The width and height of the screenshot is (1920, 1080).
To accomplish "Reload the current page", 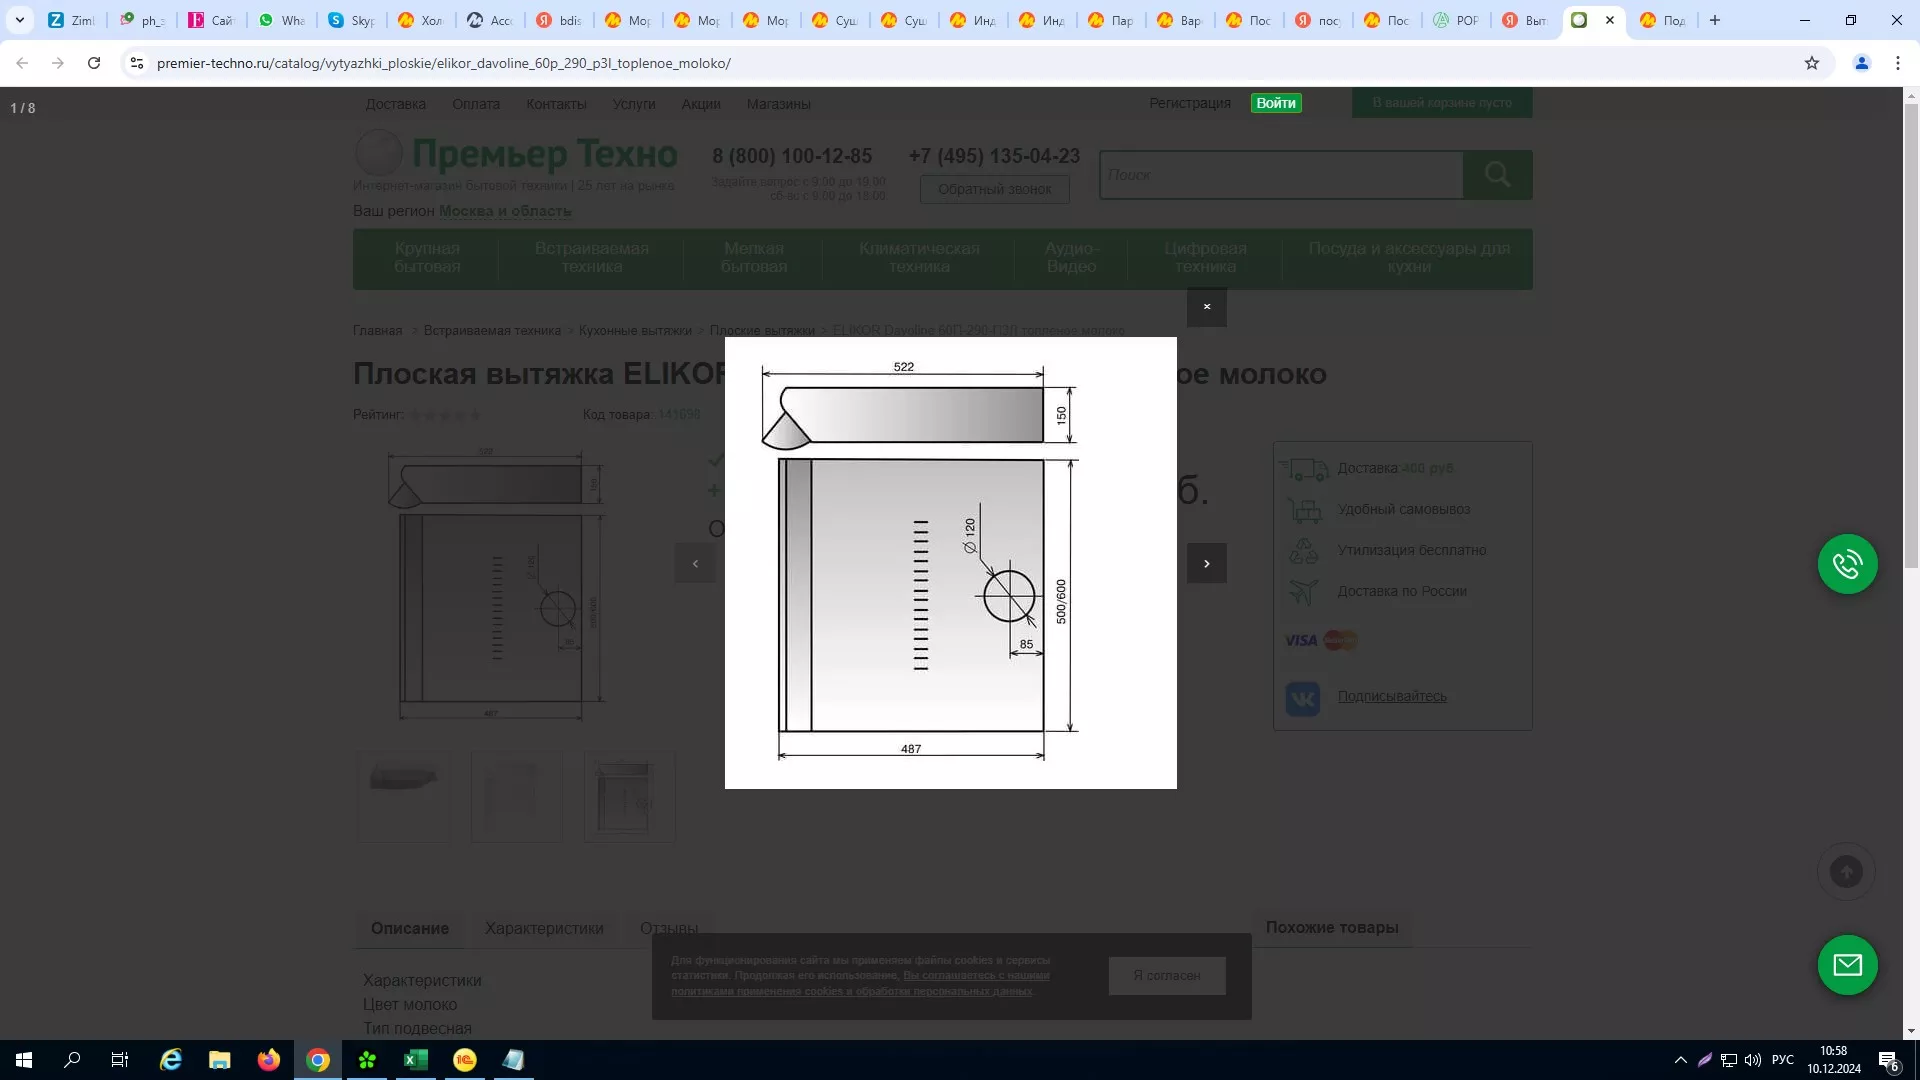I will (x=94, y=63).
